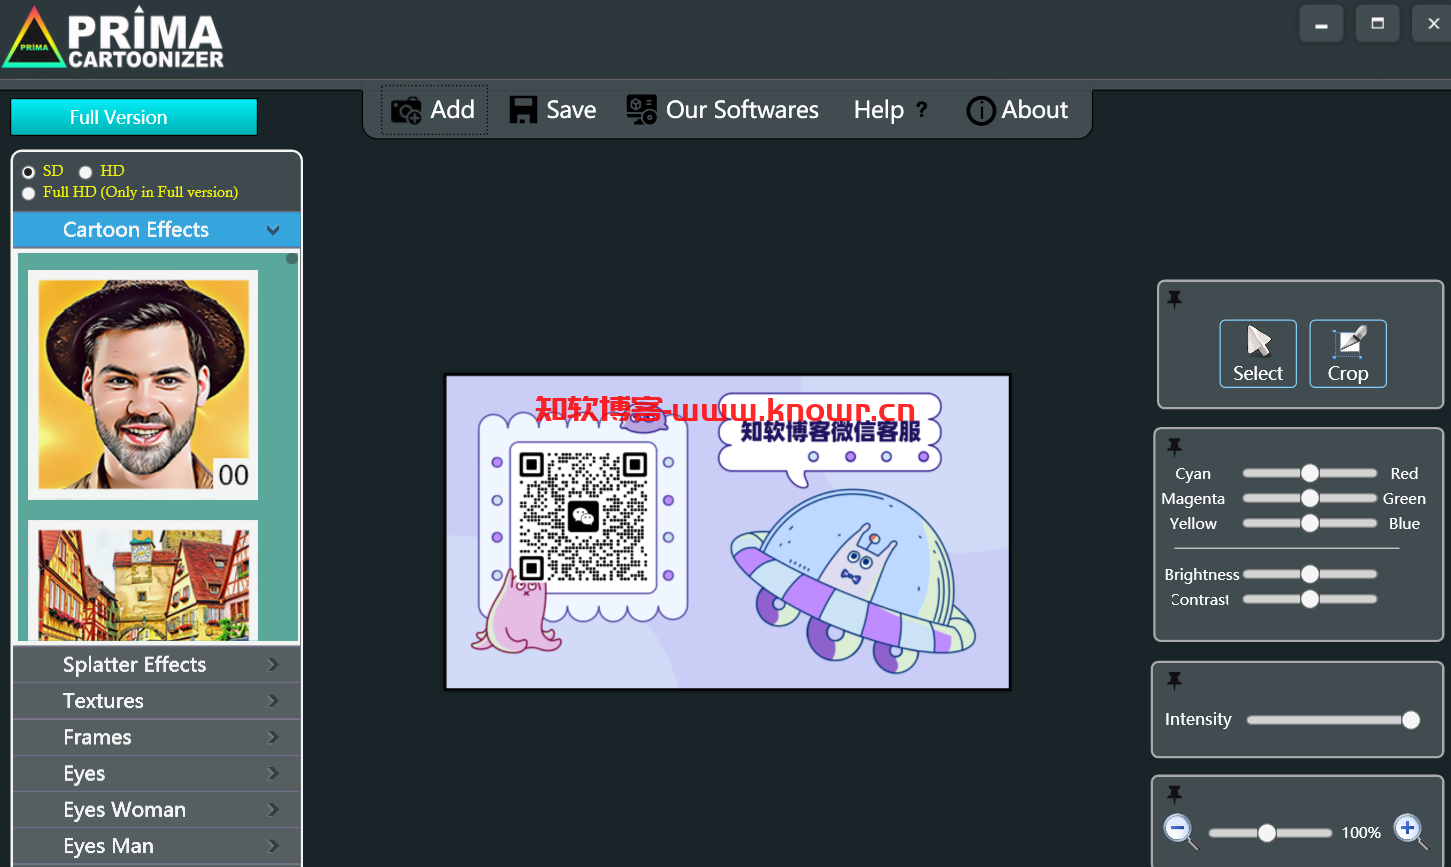Viewport: 1451px width, 867px height.
Task: Minimize the application window
Action: [x=1321, y=24]
